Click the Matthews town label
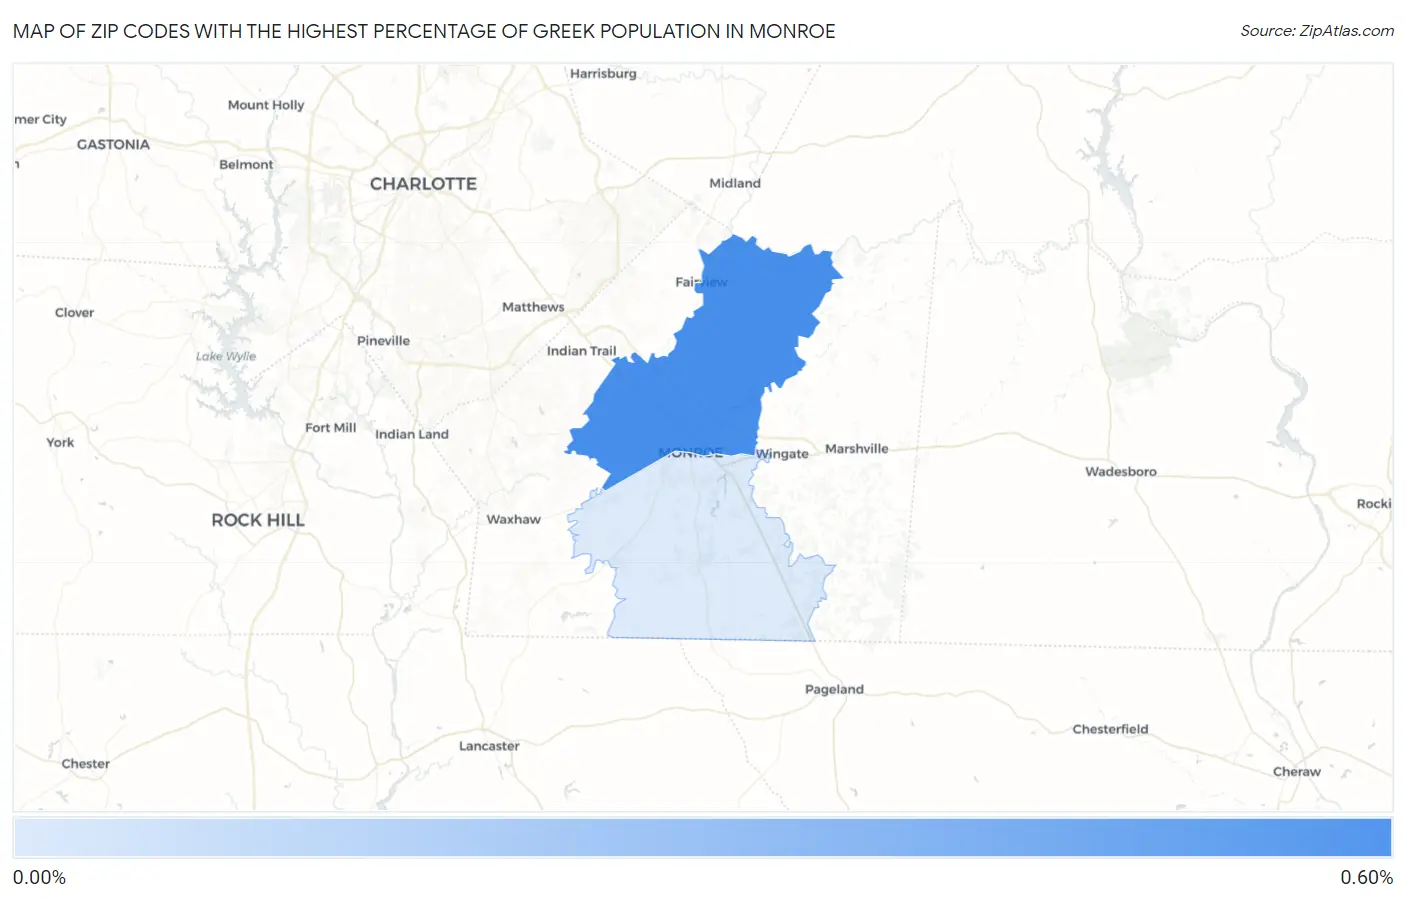 533,307
